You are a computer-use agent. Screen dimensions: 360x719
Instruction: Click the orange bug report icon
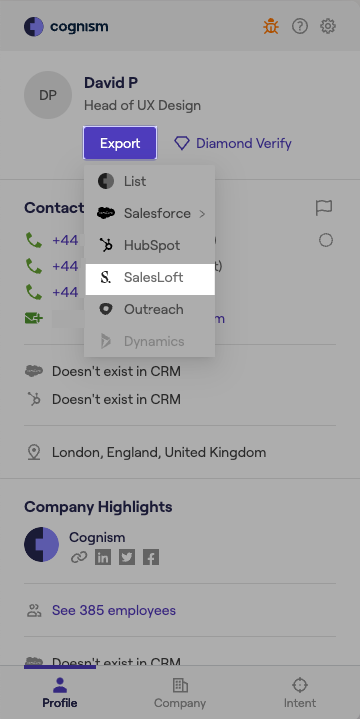pyautogui.click(x=271, y=26)
